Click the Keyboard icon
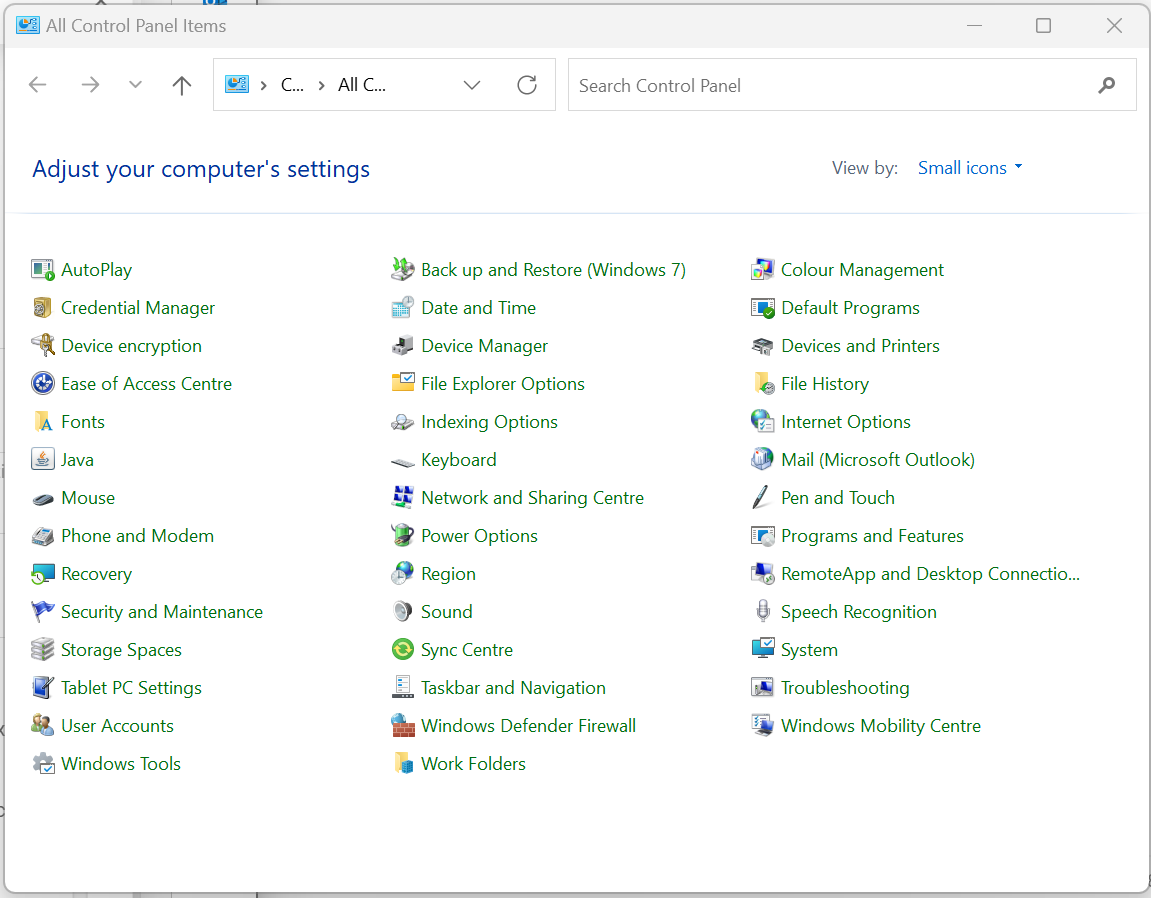The height and width of the screenshot is (898, 1151). (x=402, y=462)
